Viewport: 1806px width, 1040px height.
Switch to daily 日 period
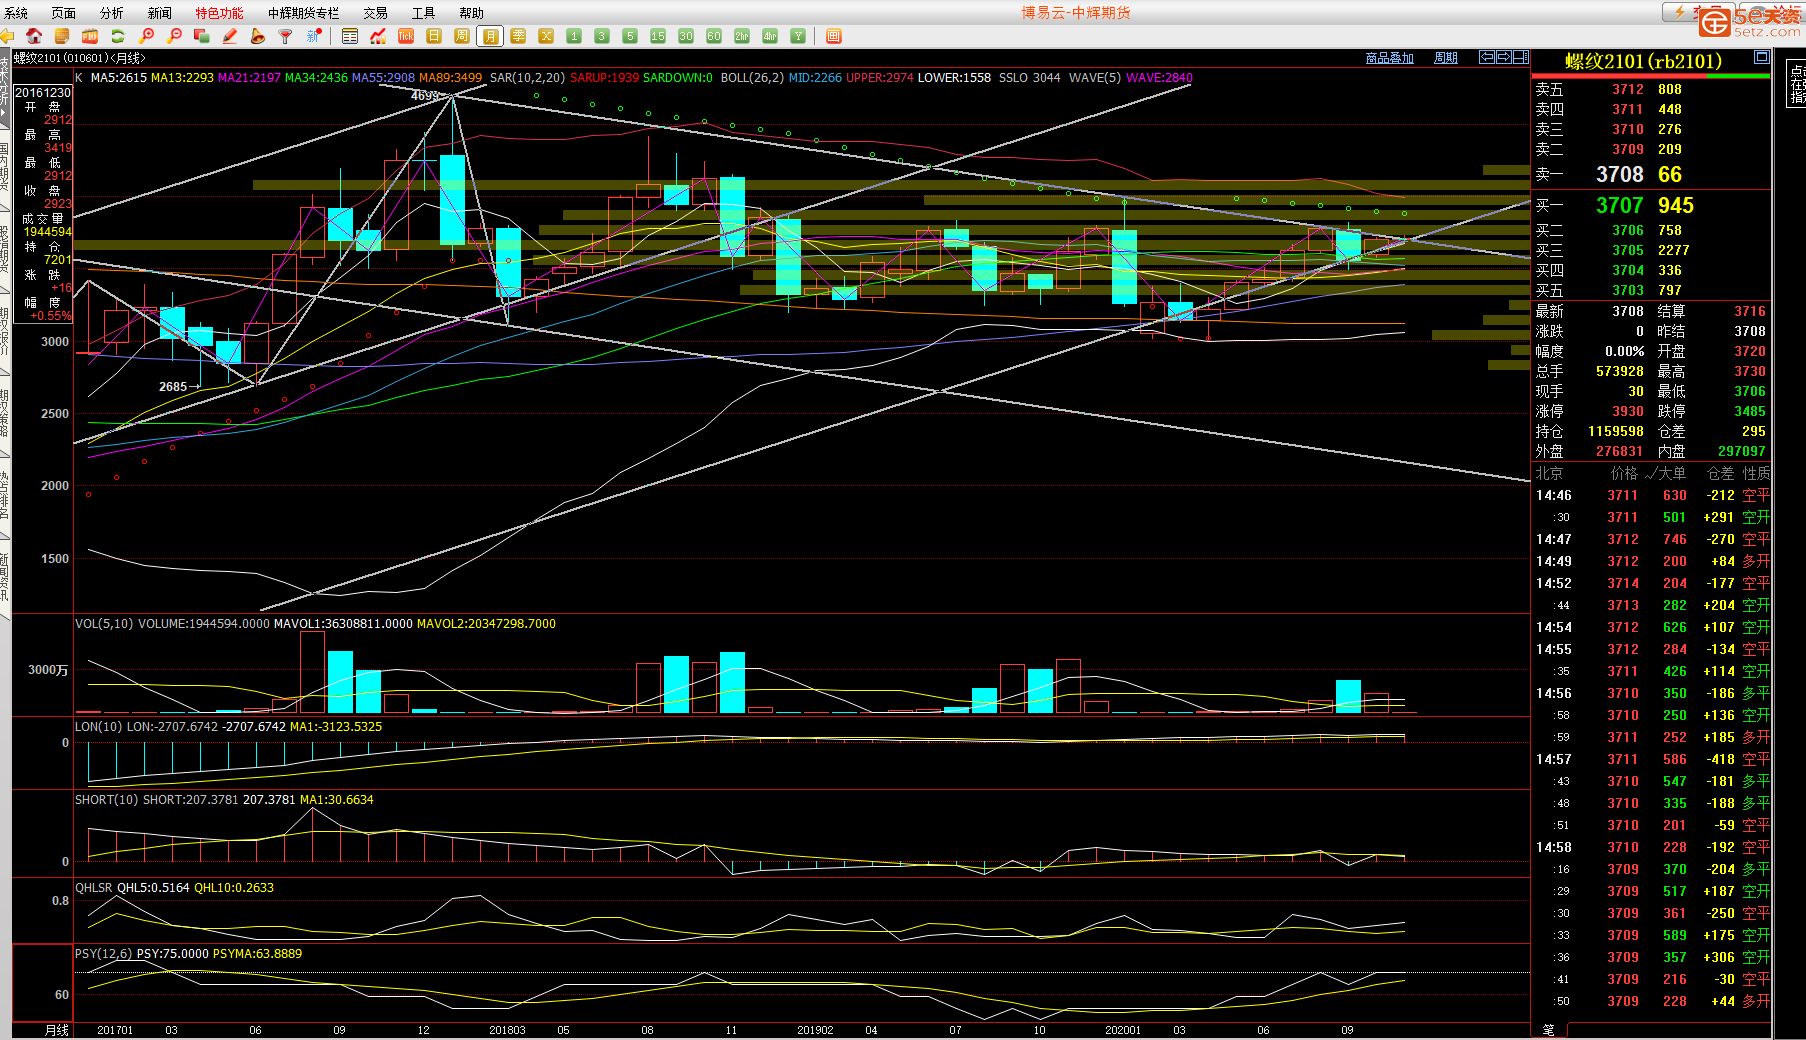[434, 36]
